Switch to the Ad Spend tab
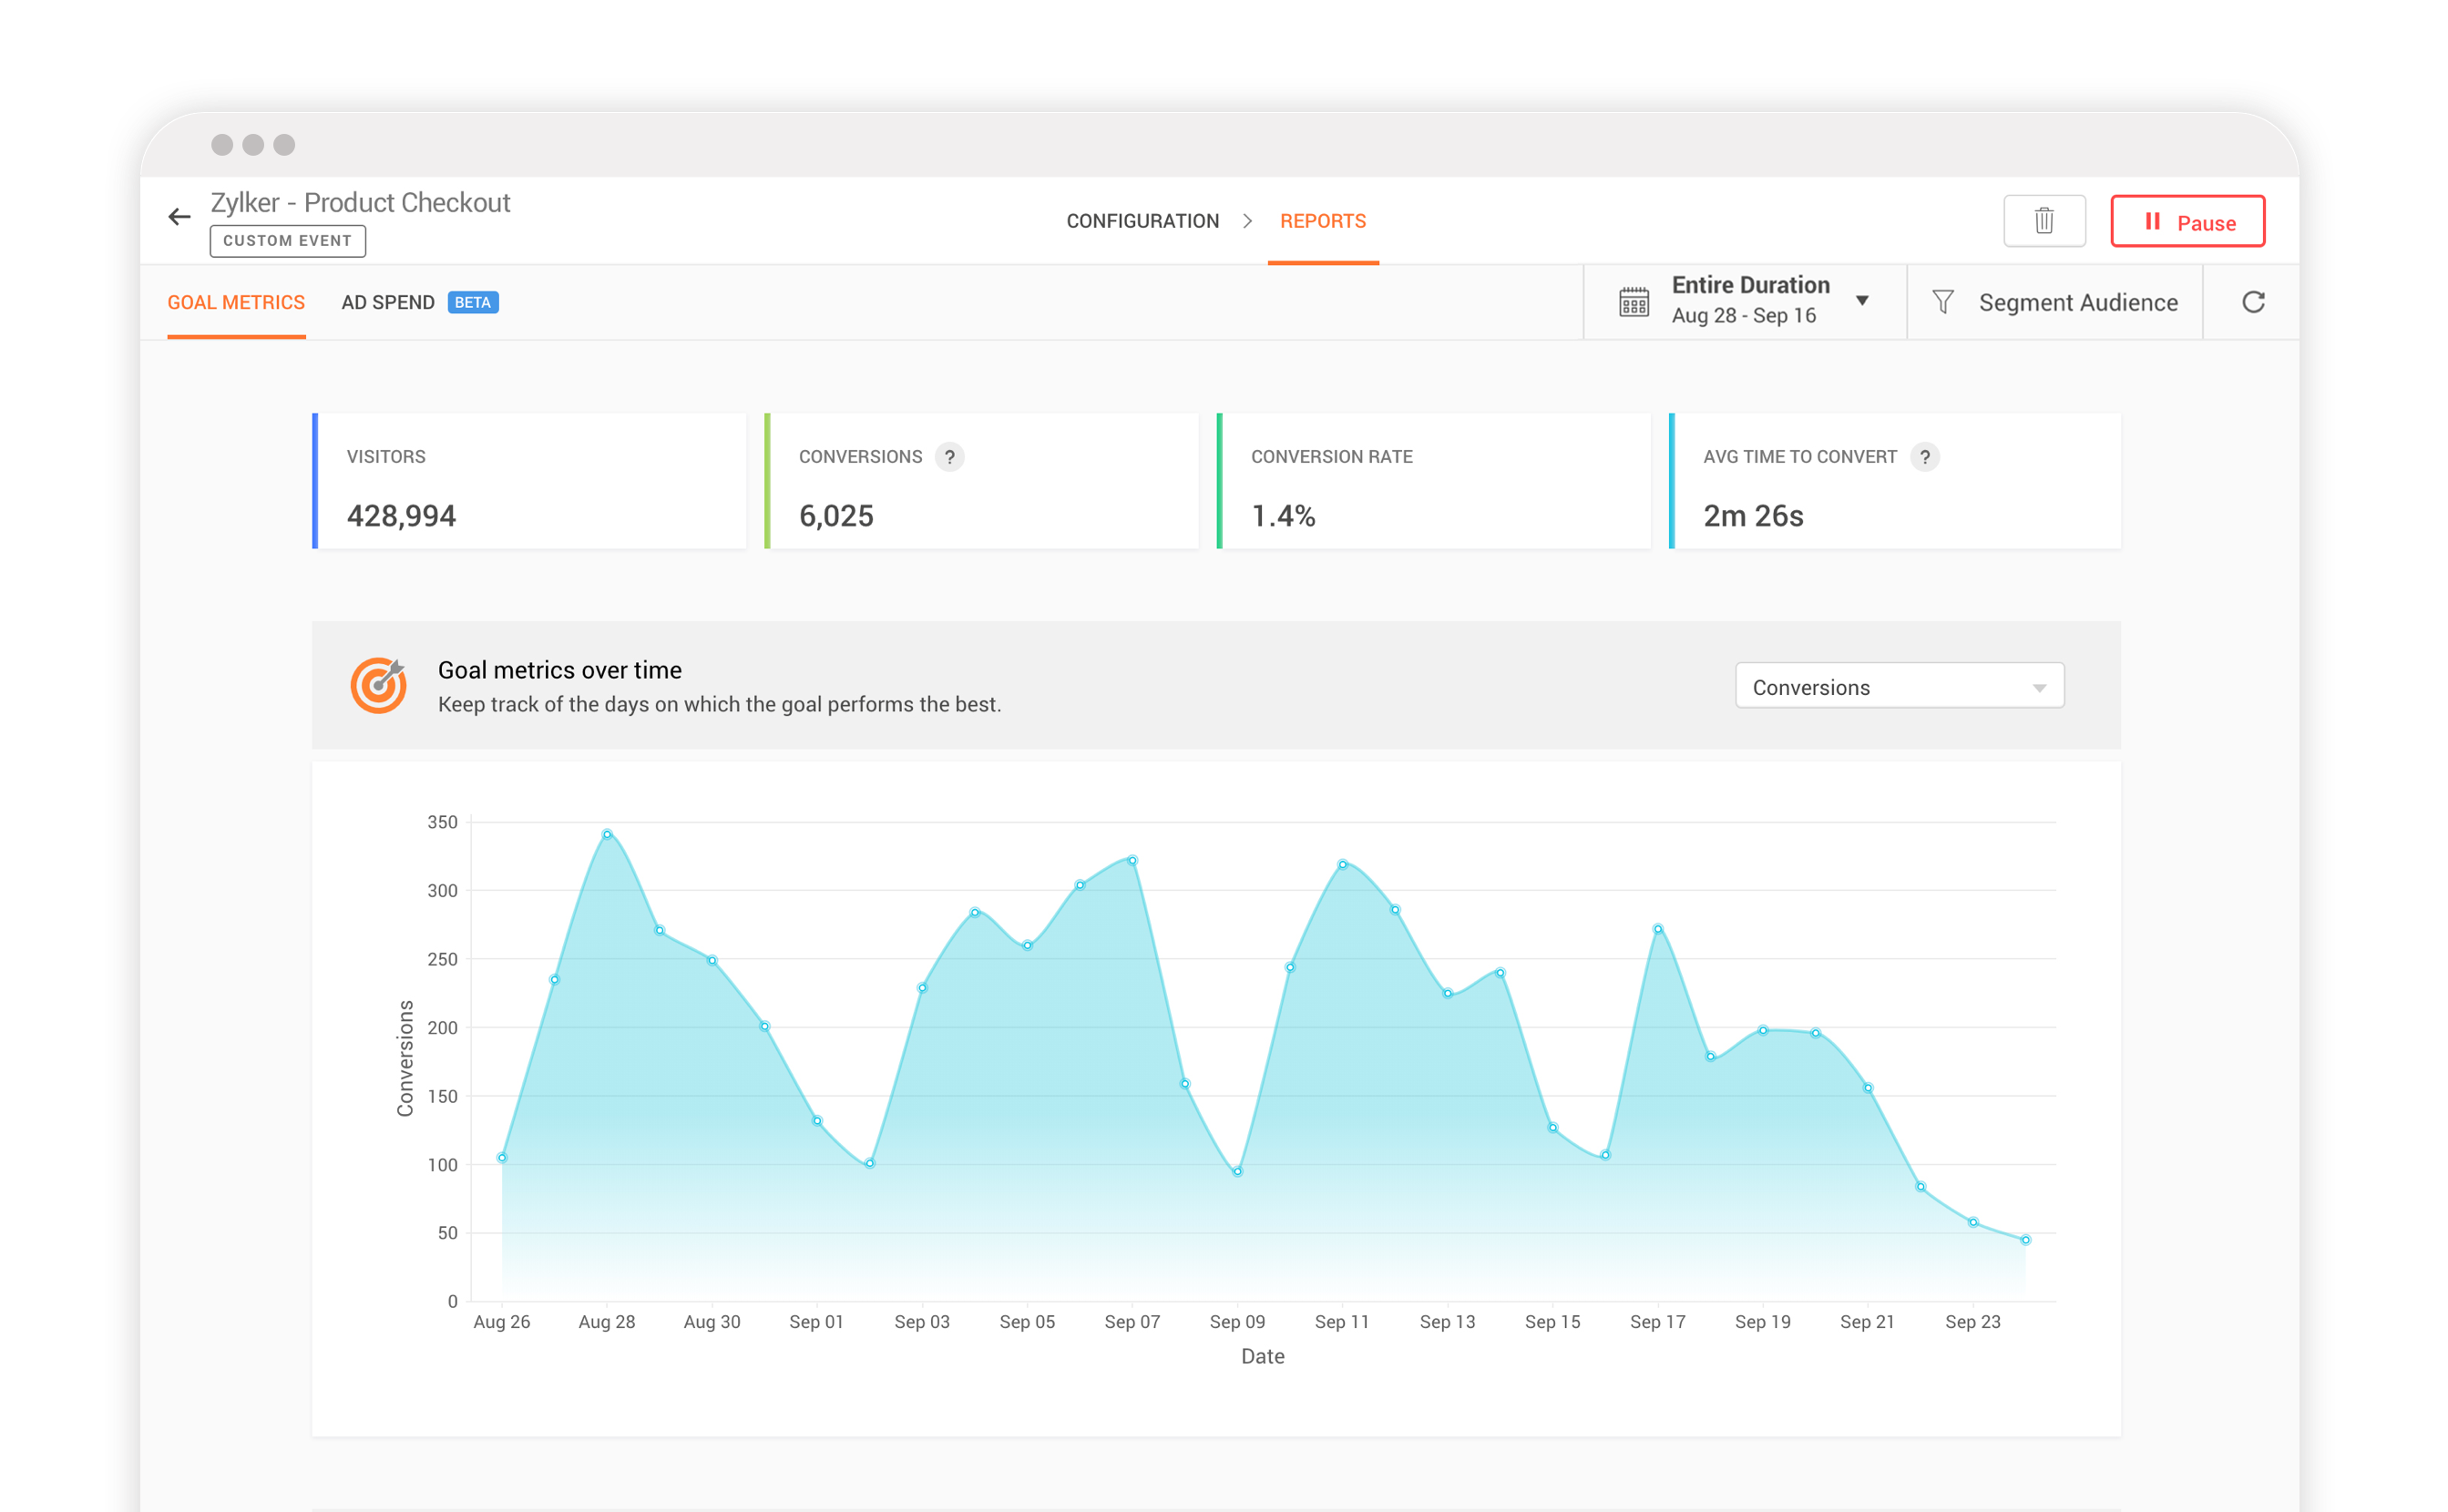 tap(388, 302)
